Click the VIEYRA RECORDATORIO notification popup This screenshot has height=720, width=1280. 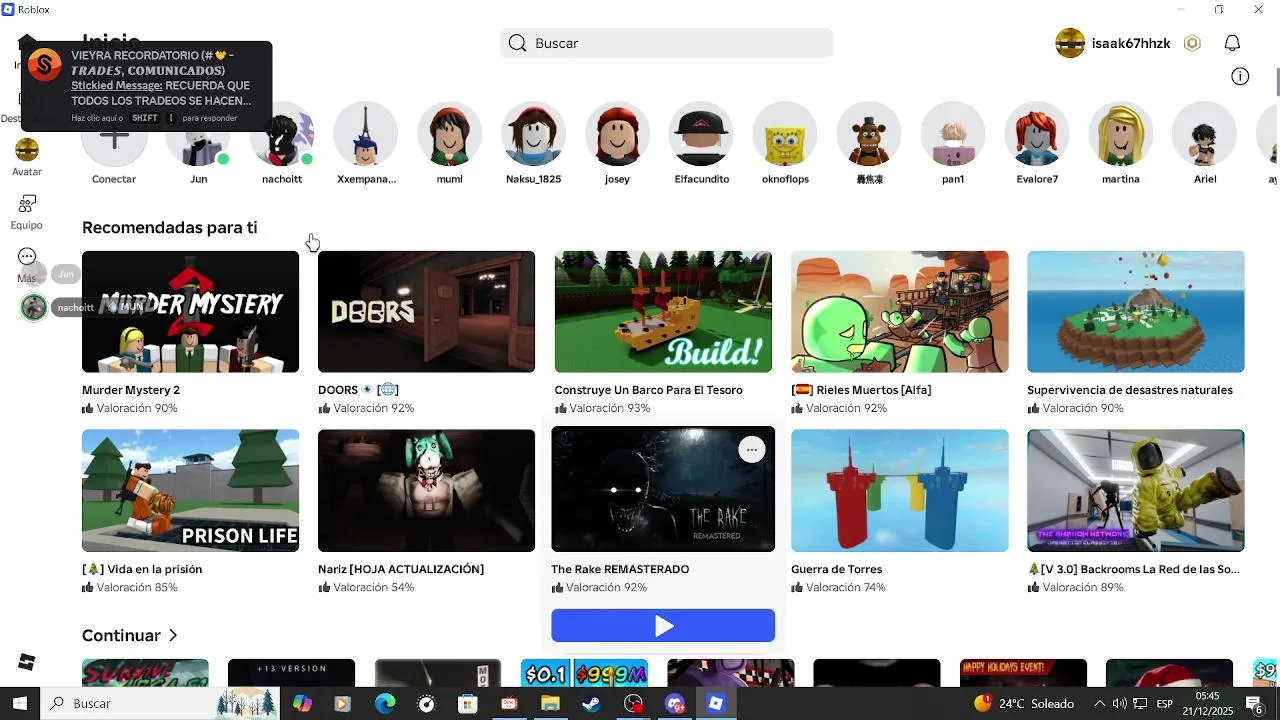[147, 87]
